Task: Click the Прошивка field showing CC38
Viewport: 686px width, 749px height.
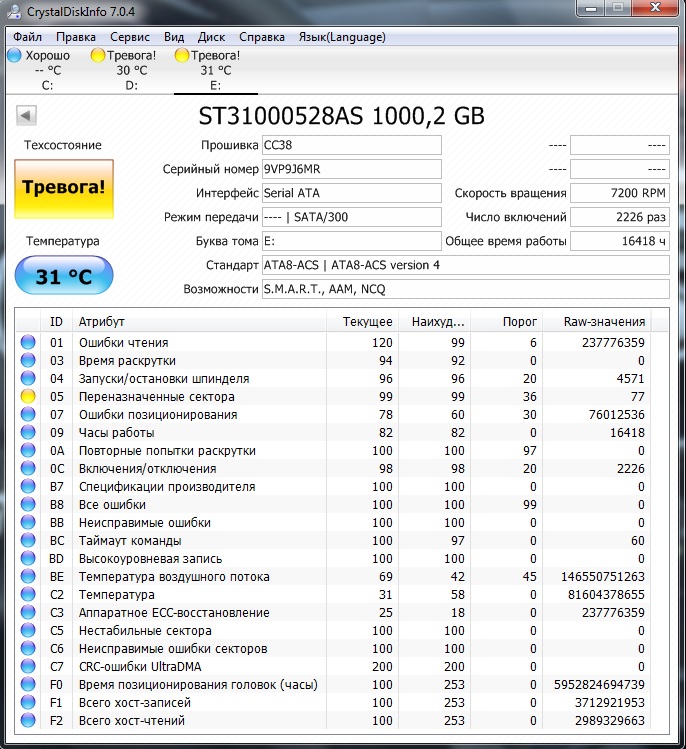Action: pyautogui.click(x=352, y=145)
